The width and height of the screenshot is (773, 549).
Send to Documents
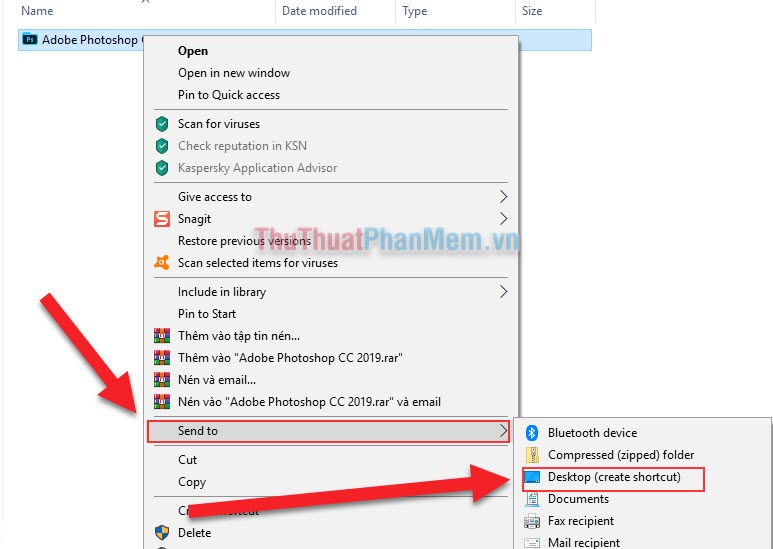pos(578,499)
